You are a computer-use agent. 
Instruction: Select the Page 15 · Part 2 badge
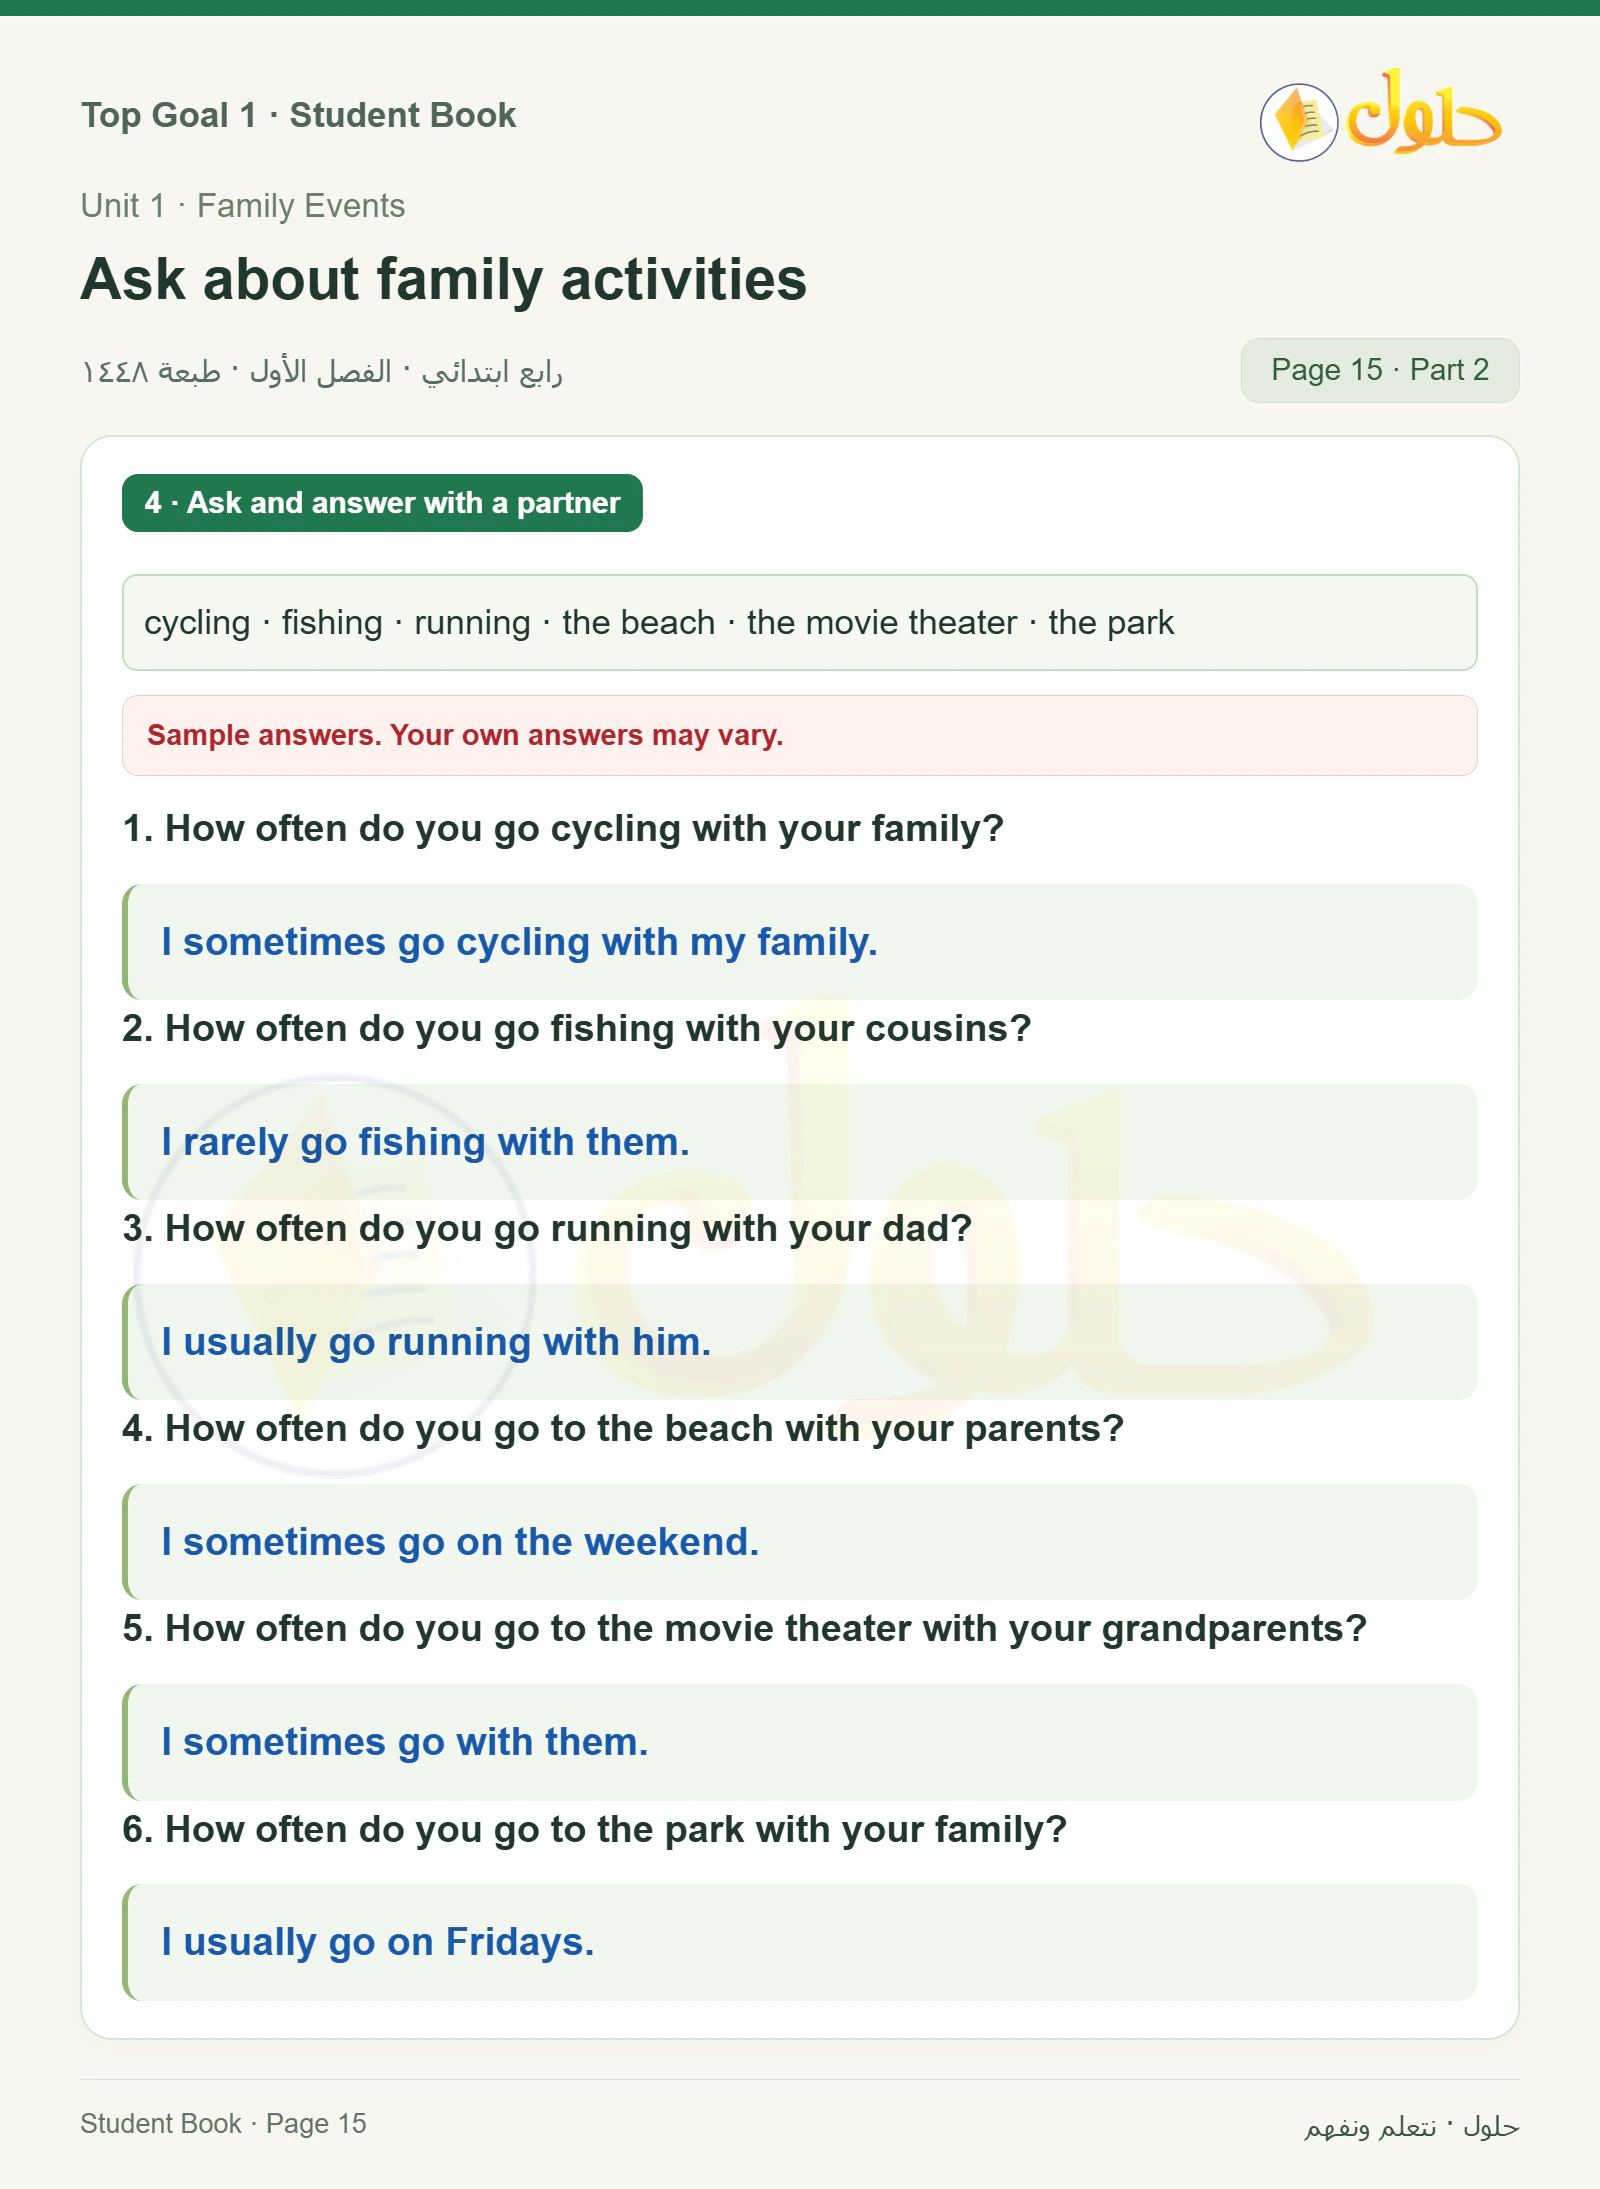click(x=1379, y=370)
